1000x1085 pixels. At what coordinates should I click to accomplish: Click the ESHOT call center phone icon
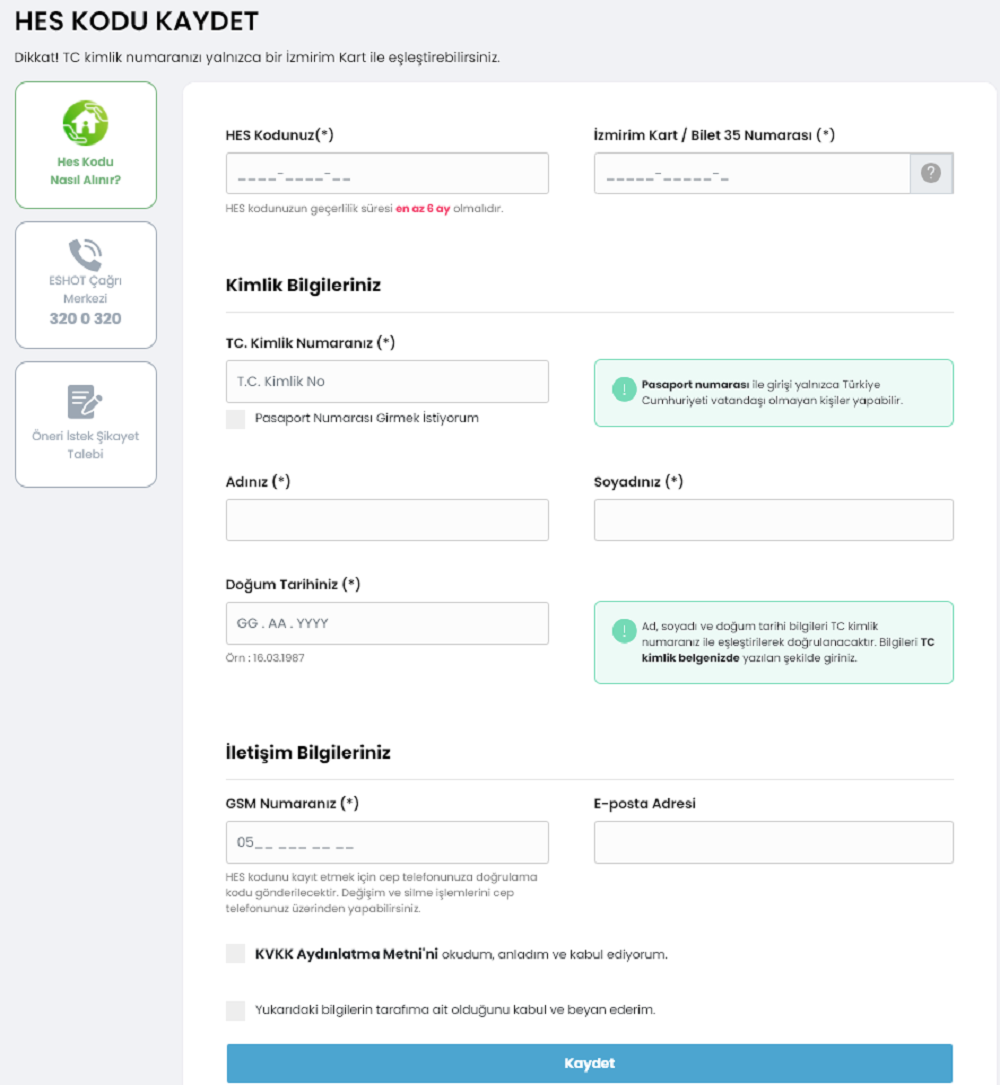(85, 253)
